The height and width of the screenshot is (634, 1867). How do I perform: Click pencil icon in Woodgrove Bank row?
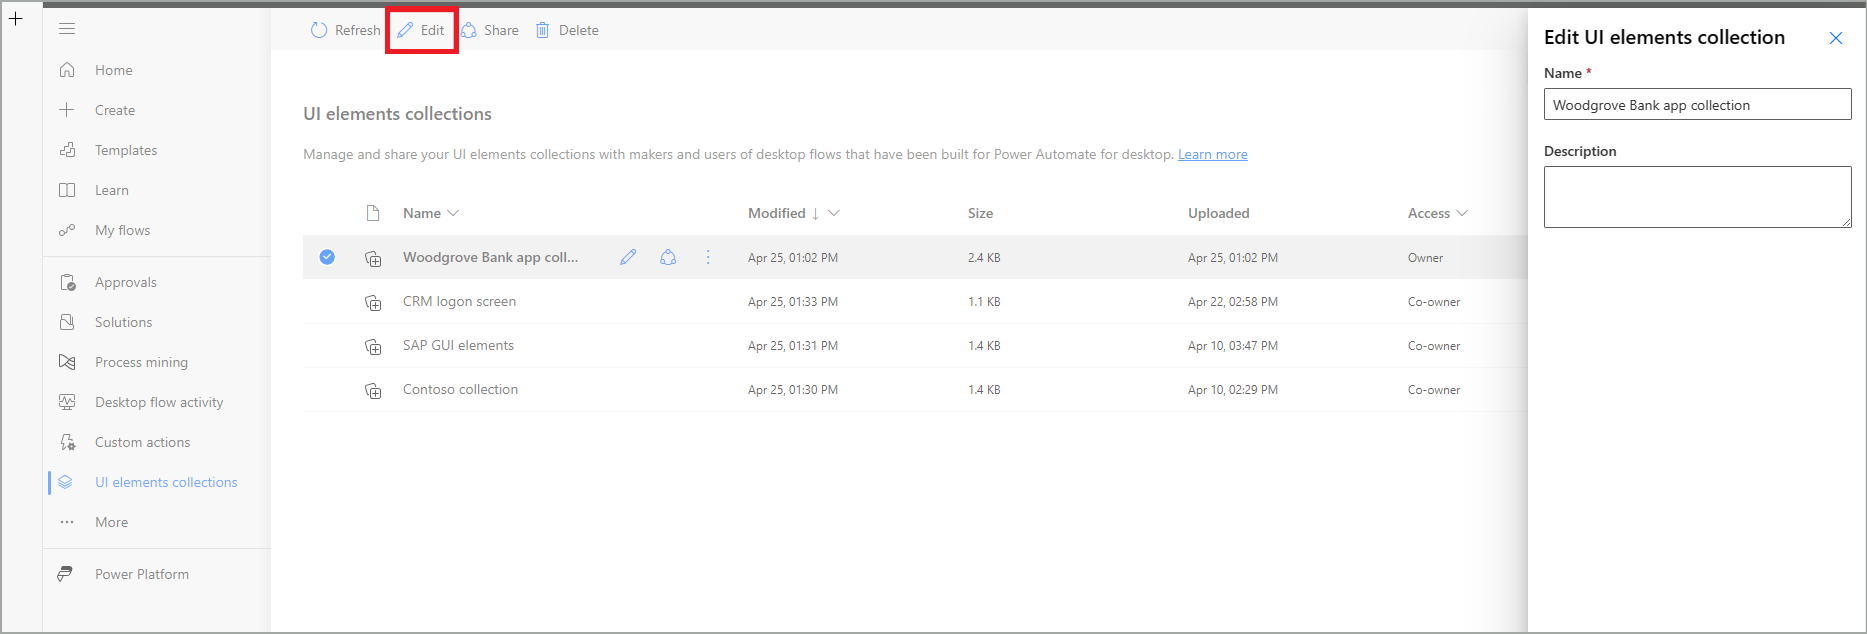628,257
